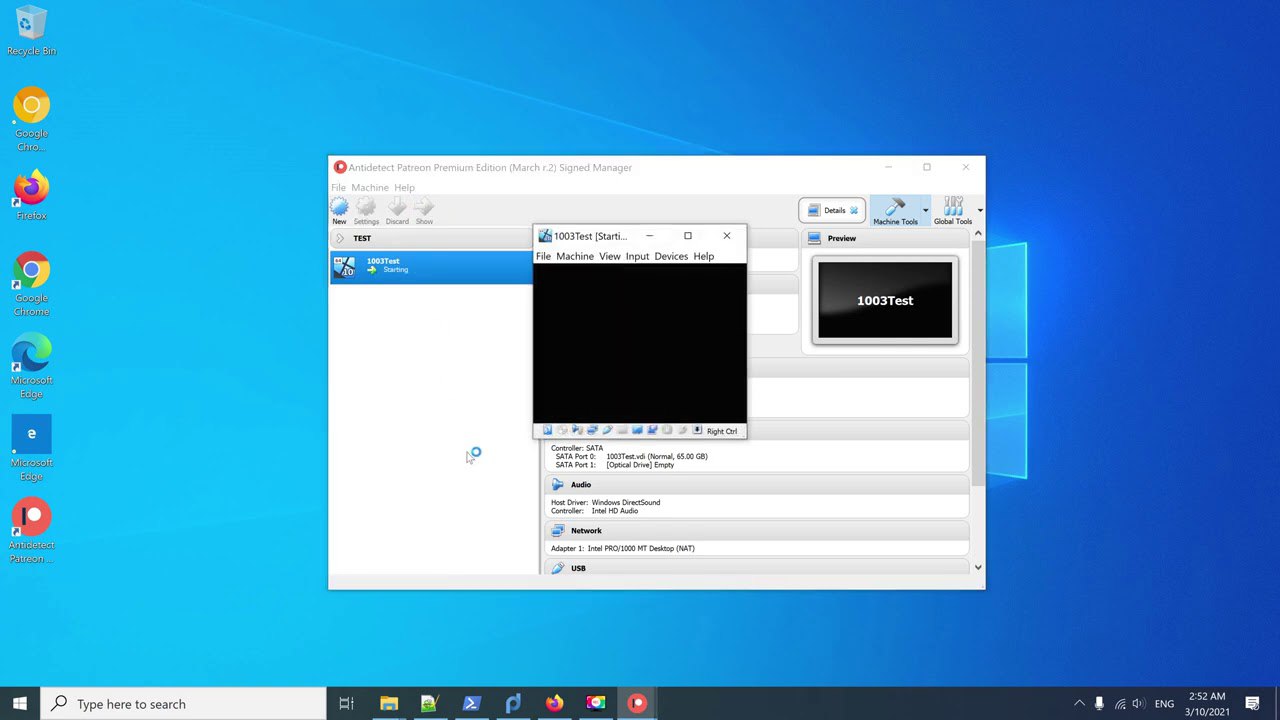Click the taskbar clock showing 2:52 AM

click(x=1207, y=704)
